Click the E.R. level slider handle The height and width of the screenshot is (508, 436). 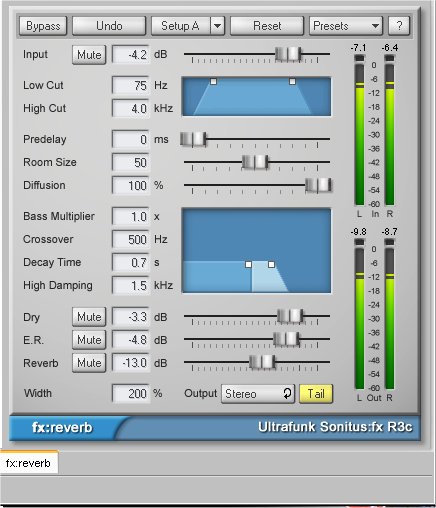point(286,339)
